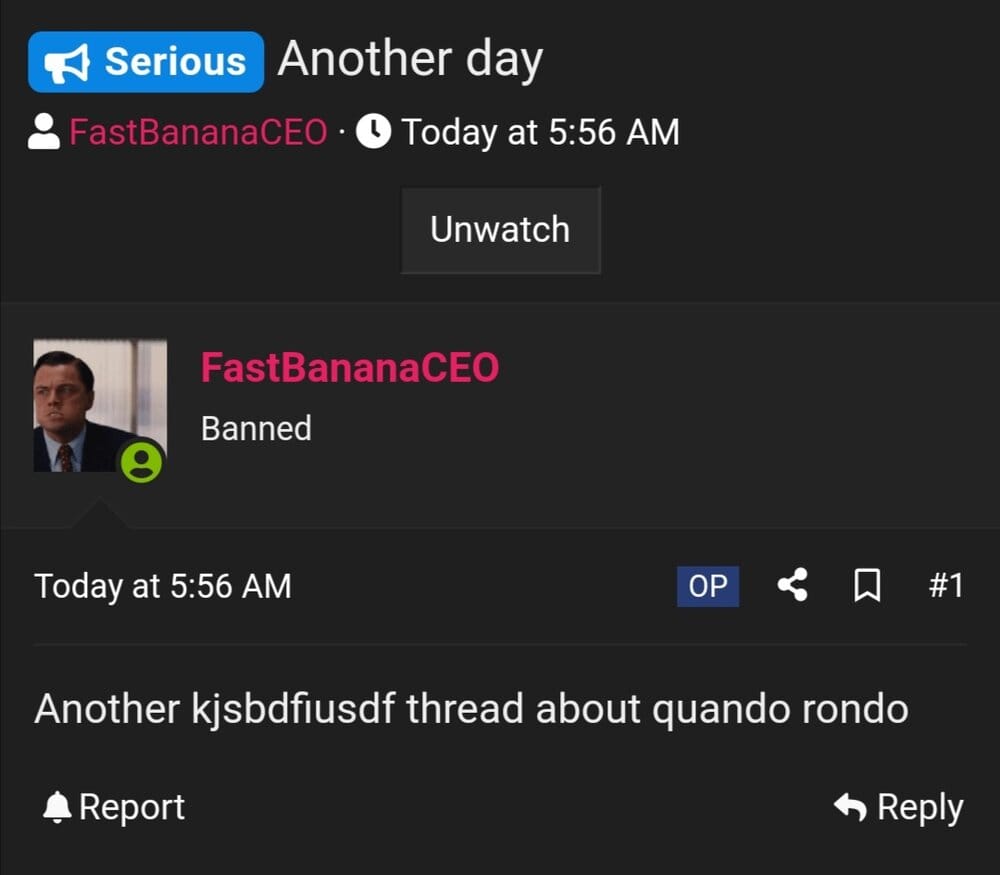Click the OP badge on the post
1000x875 pixels.
[707, 587]
